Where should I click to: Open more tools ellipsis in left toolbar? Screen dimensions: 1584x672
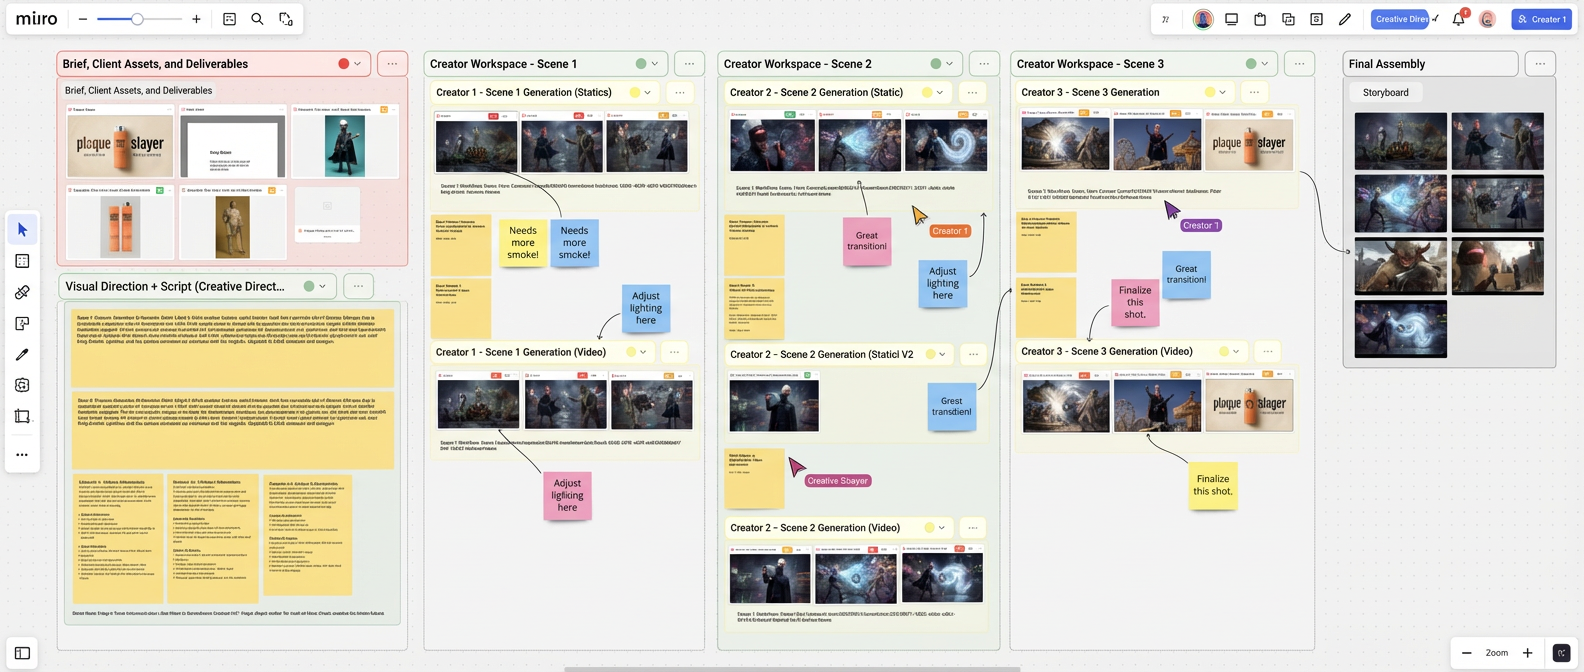click(22, 455)
